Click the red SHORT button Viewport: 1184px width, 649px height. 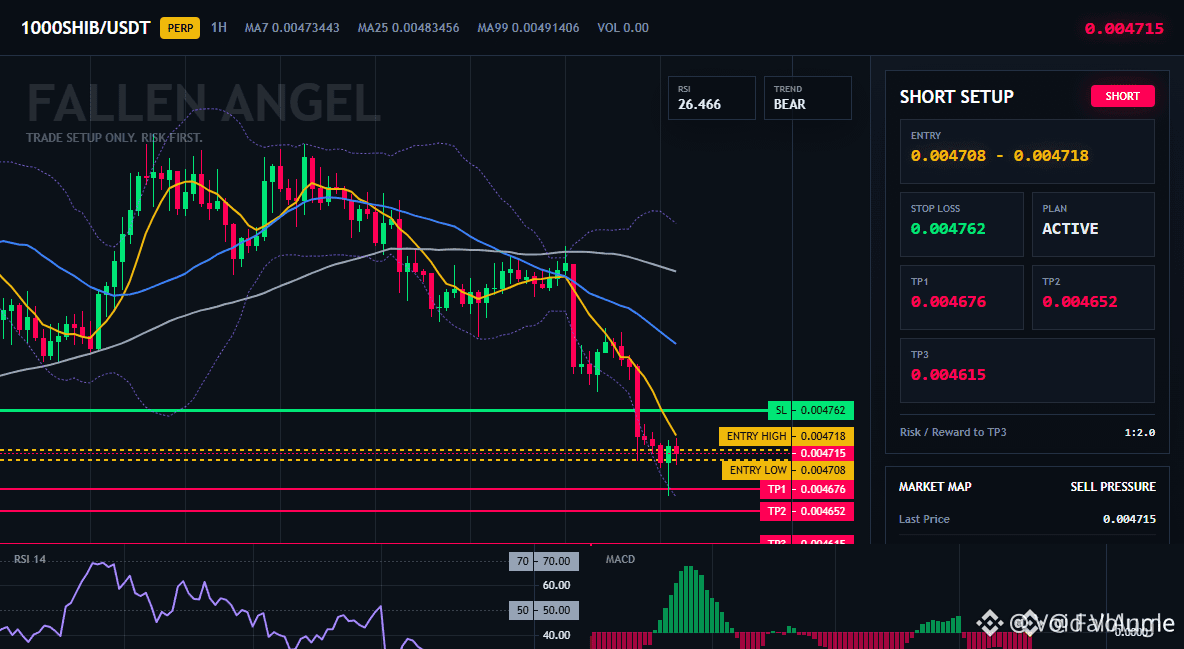click(1122, 96)
